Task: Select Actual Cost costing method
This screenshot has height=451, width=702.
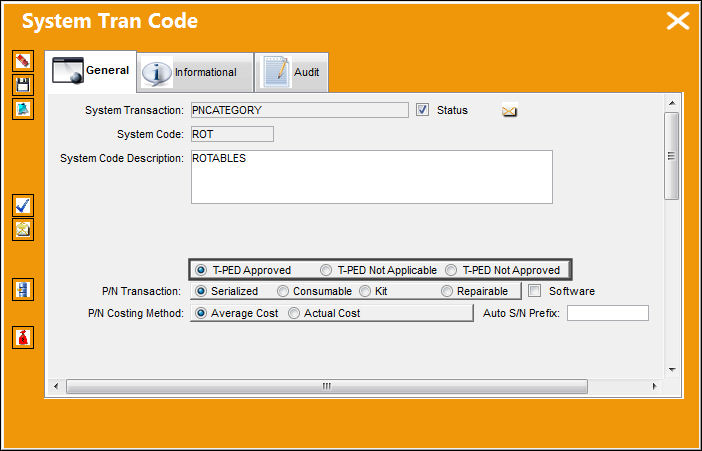Action: point(294,313)
